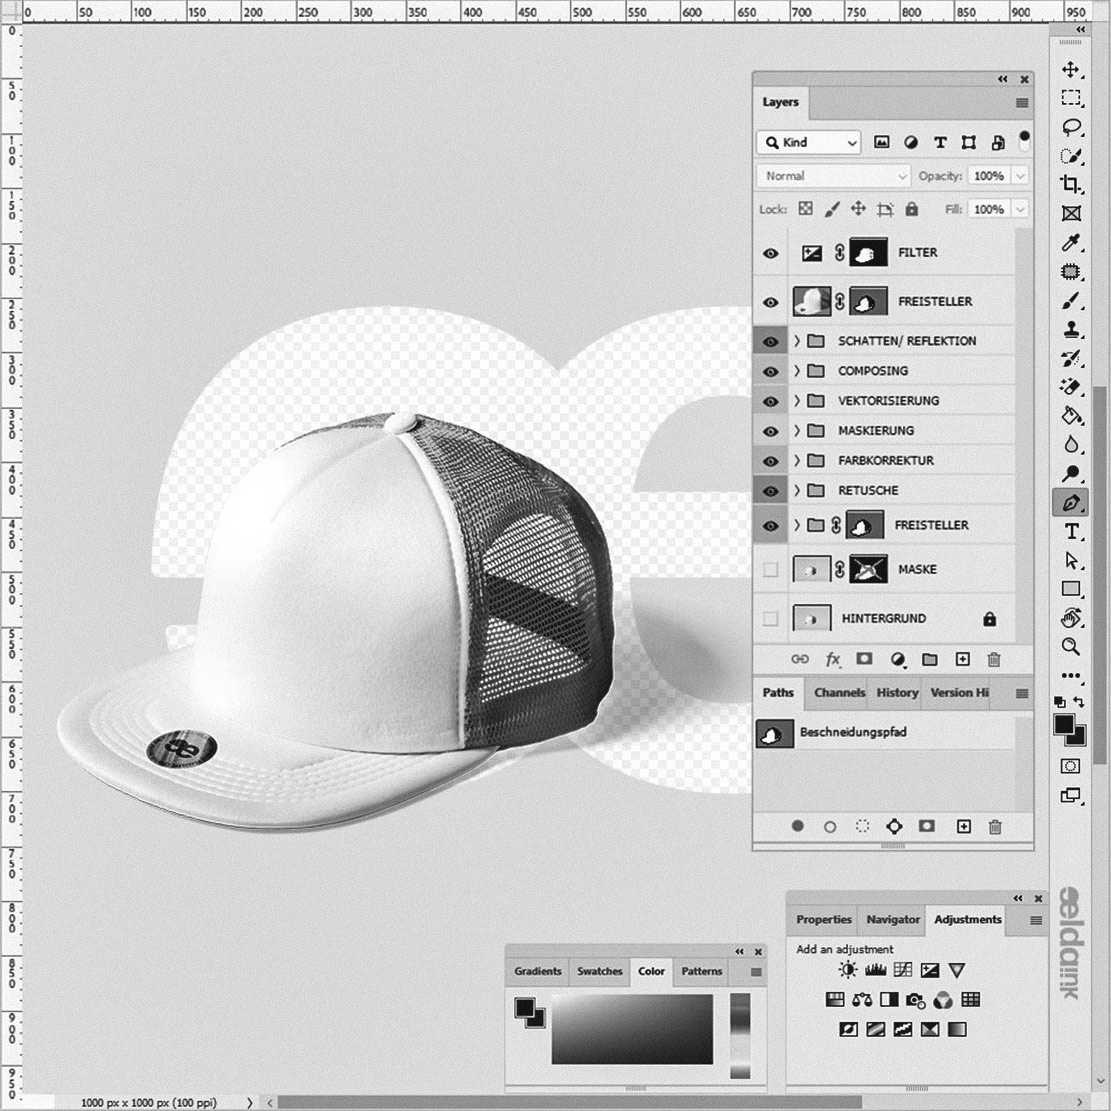The height and width of the screenshot is (1111, 1111).
Task: Show the MASKE layer
Action: pos(770,568)
